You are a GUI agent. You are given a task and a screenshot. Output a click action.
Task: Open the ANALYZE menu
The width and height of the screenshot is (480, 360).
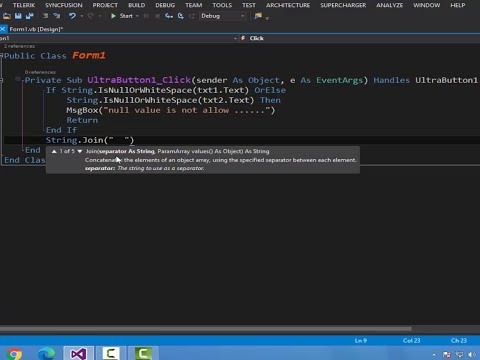click(x=389, y=5)
